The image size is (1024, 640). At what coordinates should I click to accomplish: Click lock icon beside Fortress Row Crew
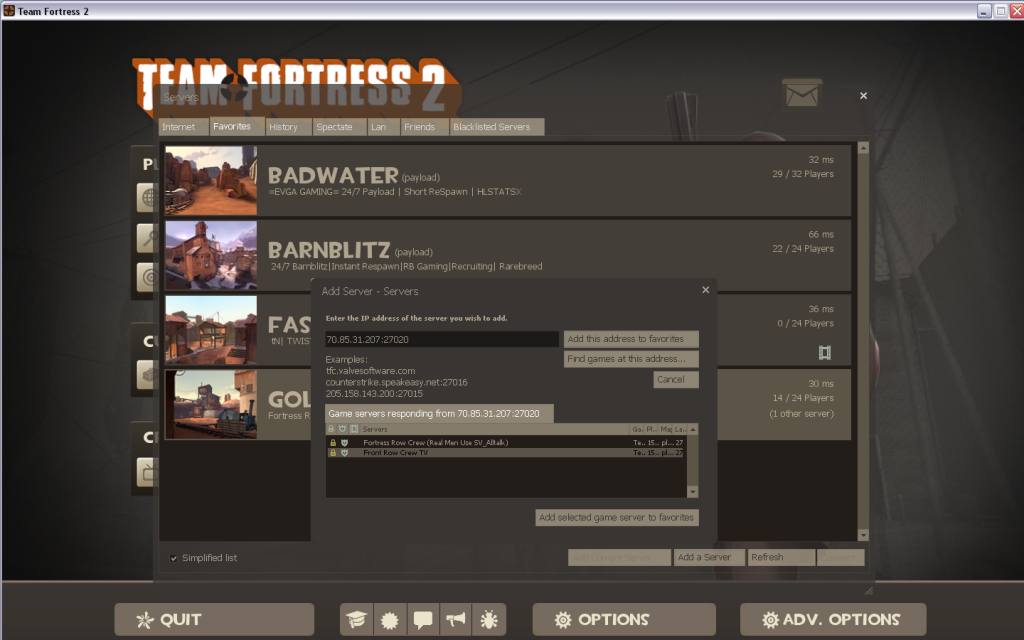(x=332, y=442)
